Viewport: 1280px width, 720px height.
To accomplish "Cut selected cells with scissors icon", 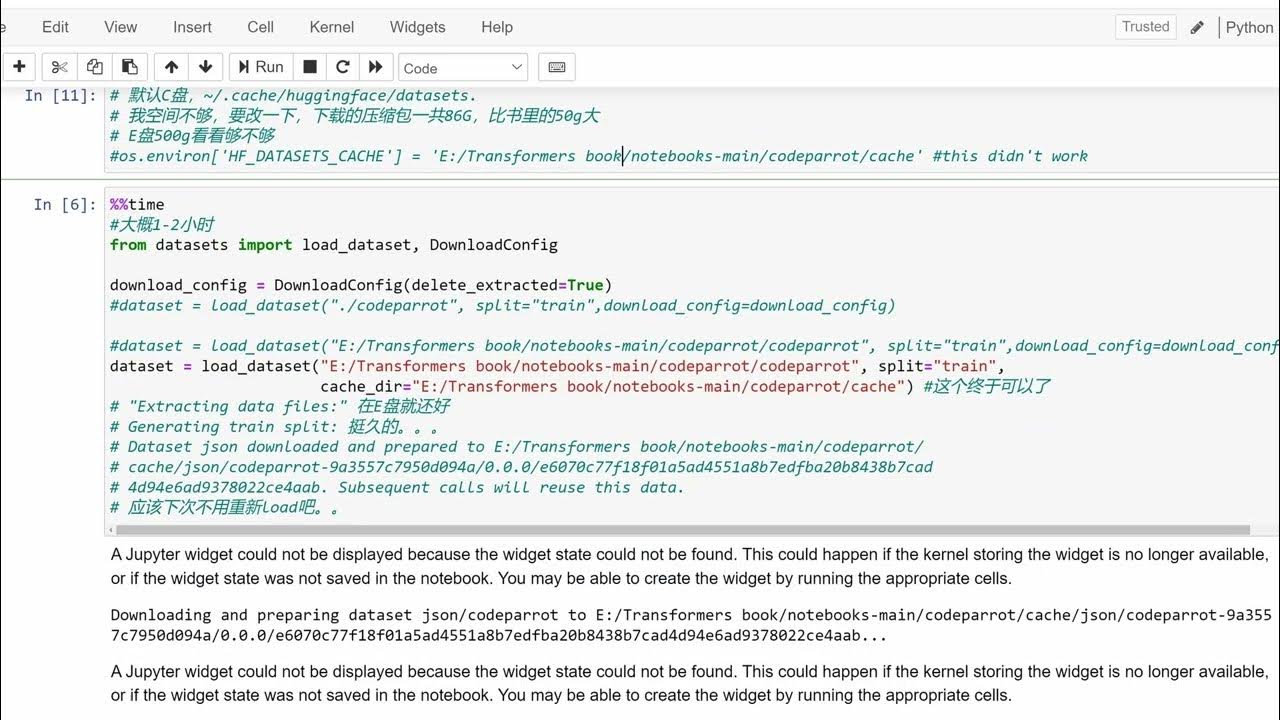I will click(x=60, y=67).
